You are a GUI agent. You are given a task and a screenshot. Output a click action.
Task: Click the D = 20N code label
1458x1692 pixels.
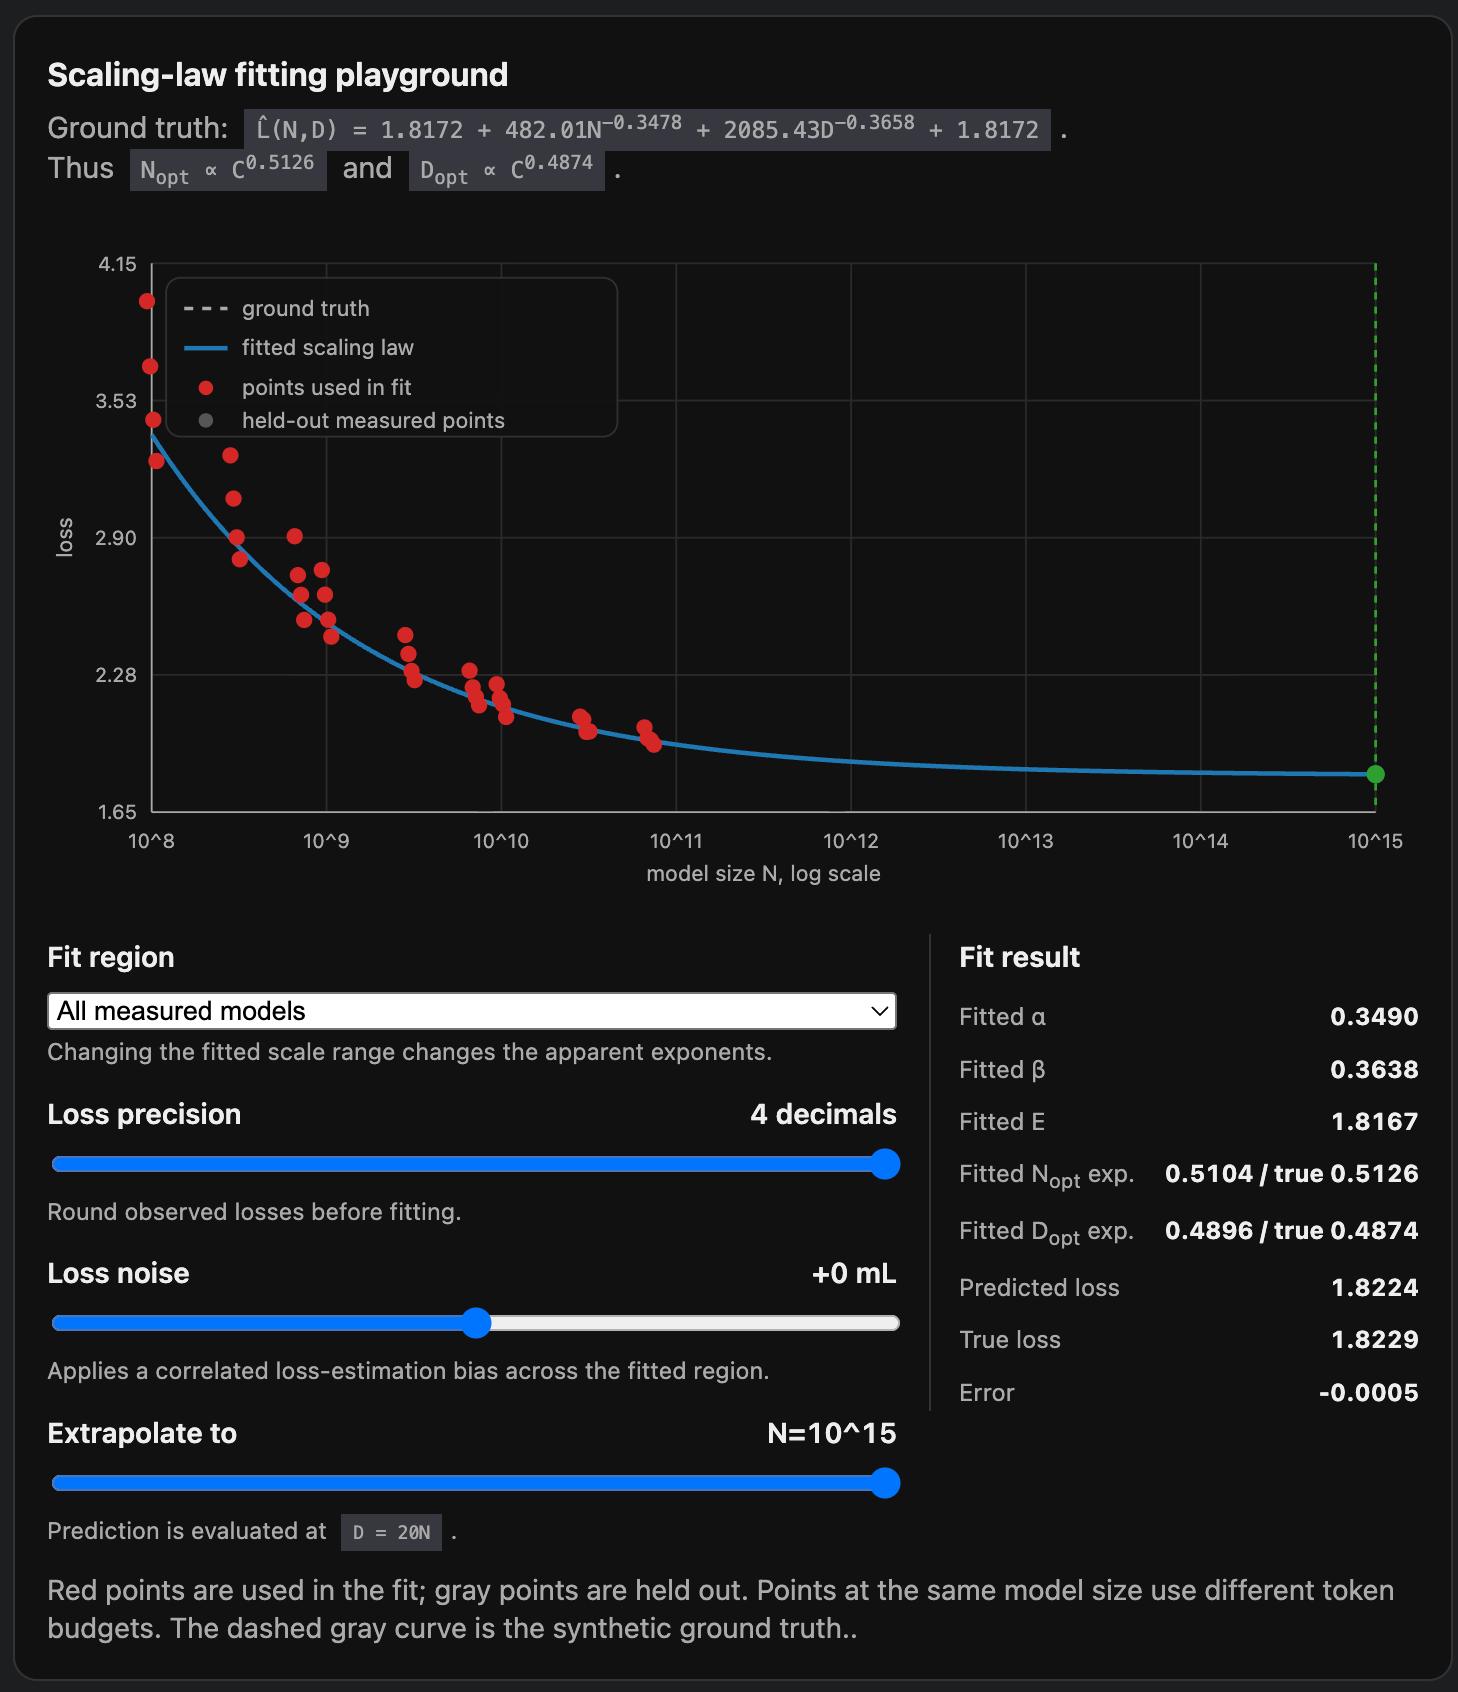click(x=391, y=1532)
